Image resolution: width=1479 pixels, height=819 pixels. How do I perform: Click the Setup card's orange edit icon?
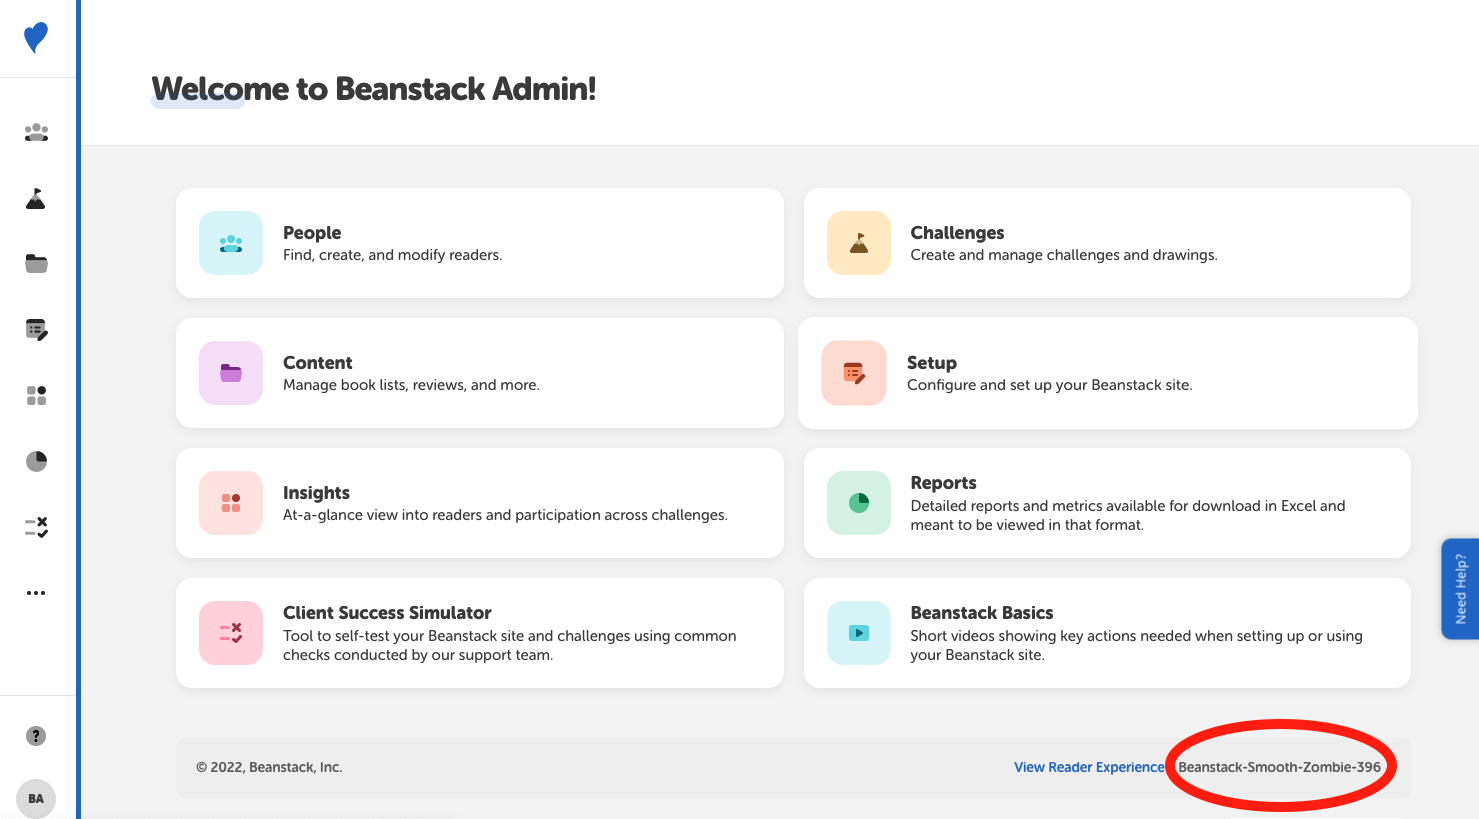point(854,373)
